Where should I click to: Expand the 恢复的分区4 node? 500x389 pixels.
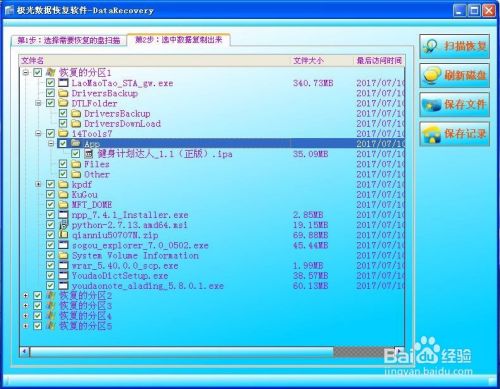(26, 316)
